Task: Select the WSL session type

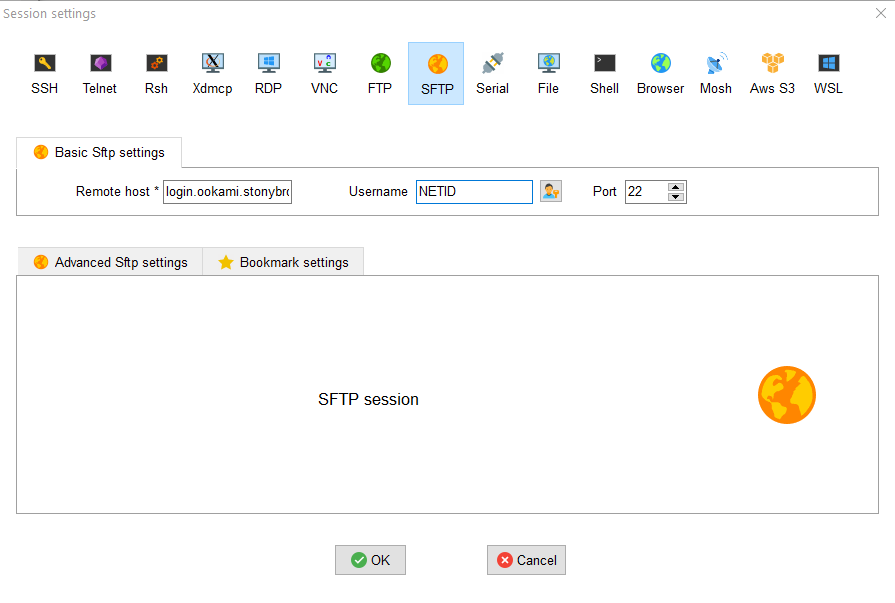Action: point(828,73)
